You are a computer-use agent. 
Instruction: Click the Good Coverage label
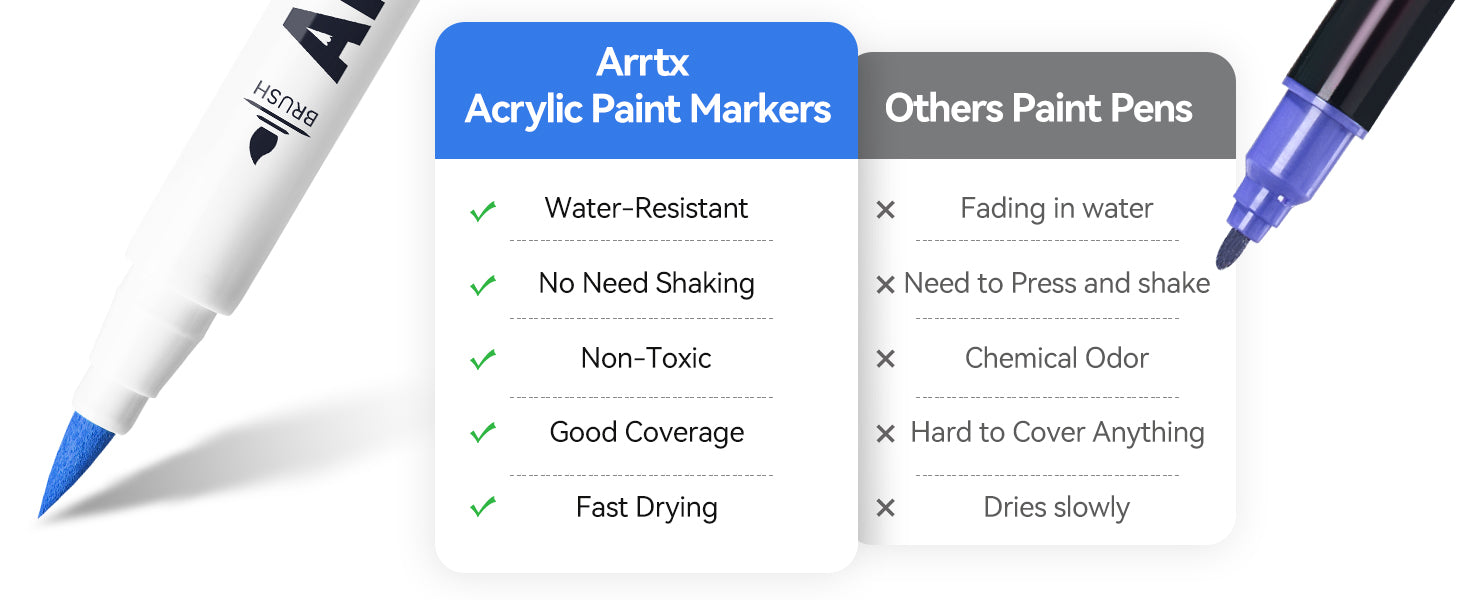click(646, 432)
